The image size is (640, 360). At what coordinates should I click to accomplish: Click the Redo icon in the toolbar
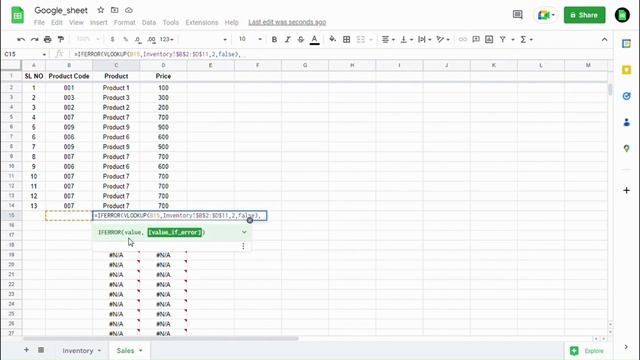tap(34, 40)
